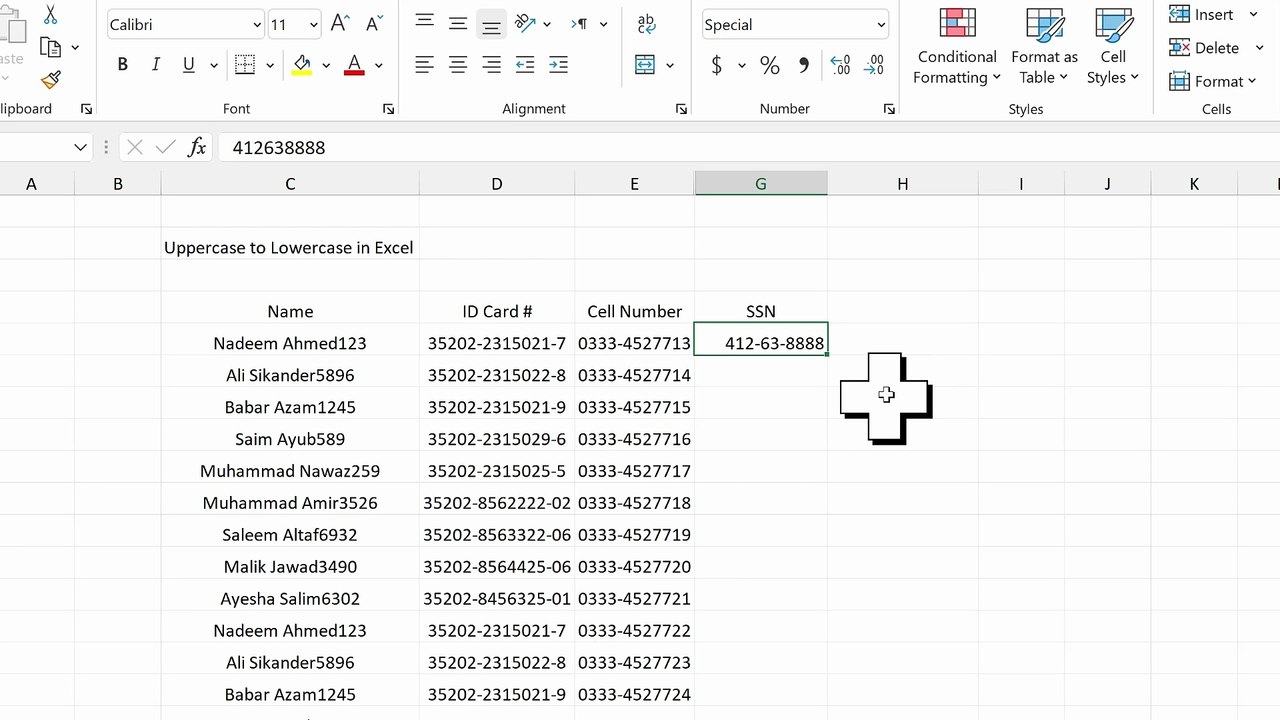Image resolution: width=1280 pixels, height=720 pixels.
Task: Open Special number format dropdown
Action: [x=880, y=25]
